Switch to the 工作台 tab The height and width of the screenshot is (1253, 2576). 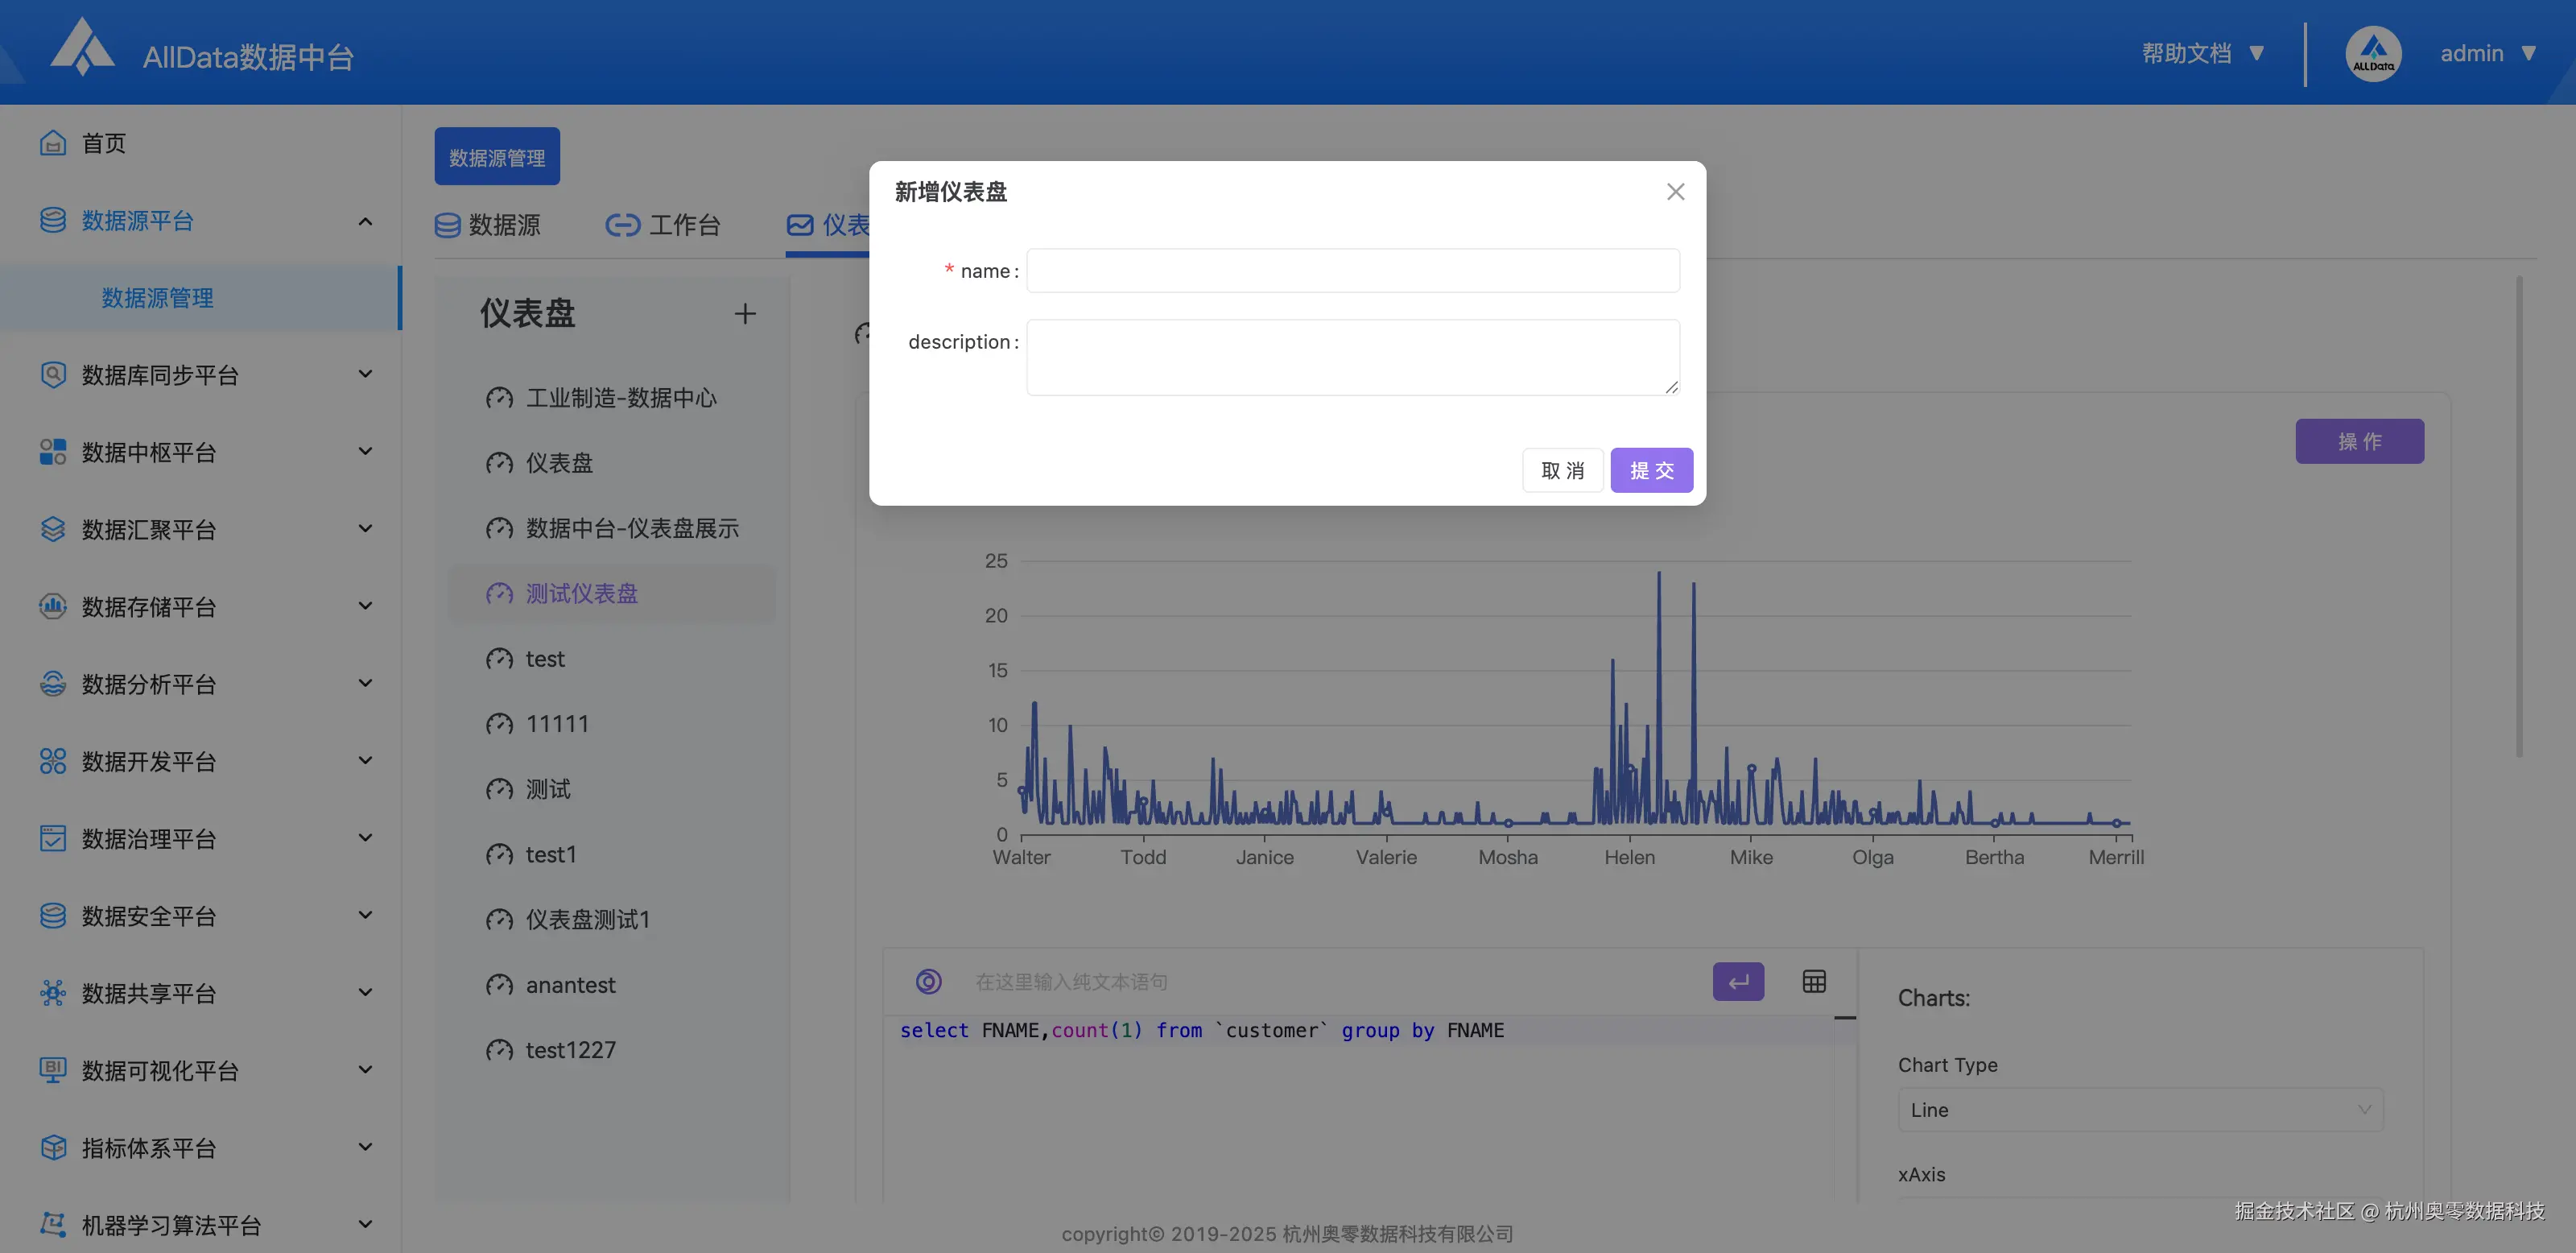(x=663, y=225)
